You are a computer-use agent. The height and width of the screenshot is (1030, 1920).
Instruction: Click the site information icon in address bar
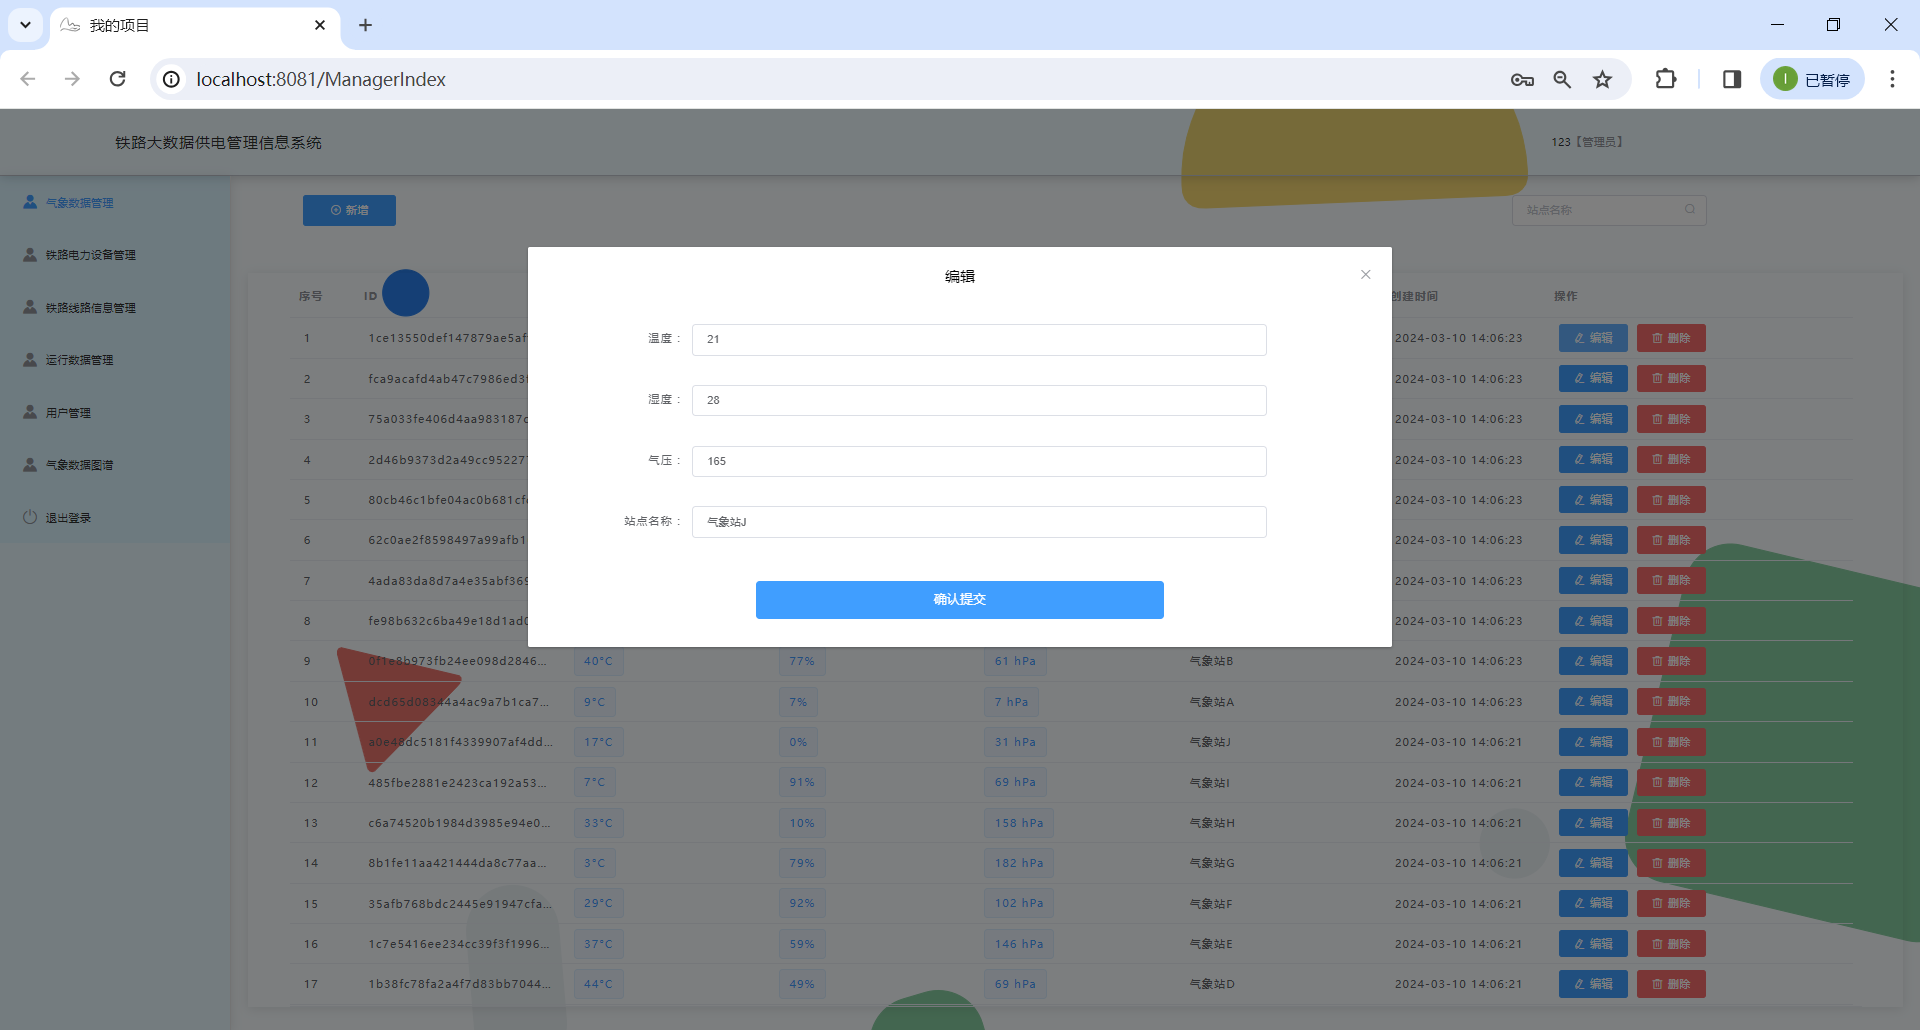point(172,79)
